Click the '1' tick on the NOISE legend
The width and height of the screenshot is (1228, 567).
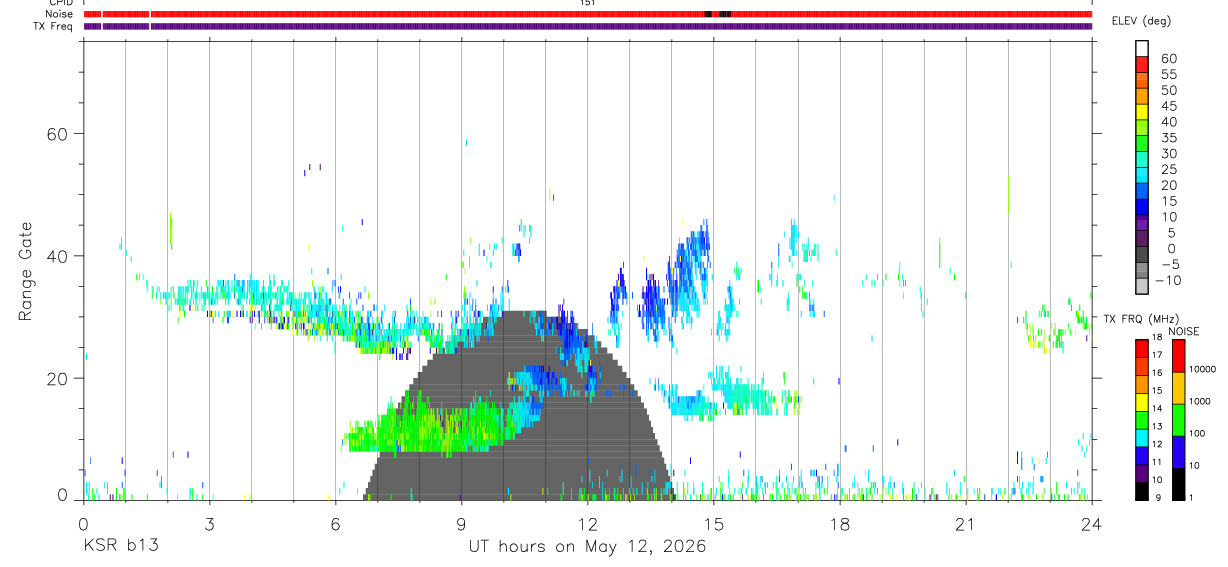click(x=1191, y=498)
